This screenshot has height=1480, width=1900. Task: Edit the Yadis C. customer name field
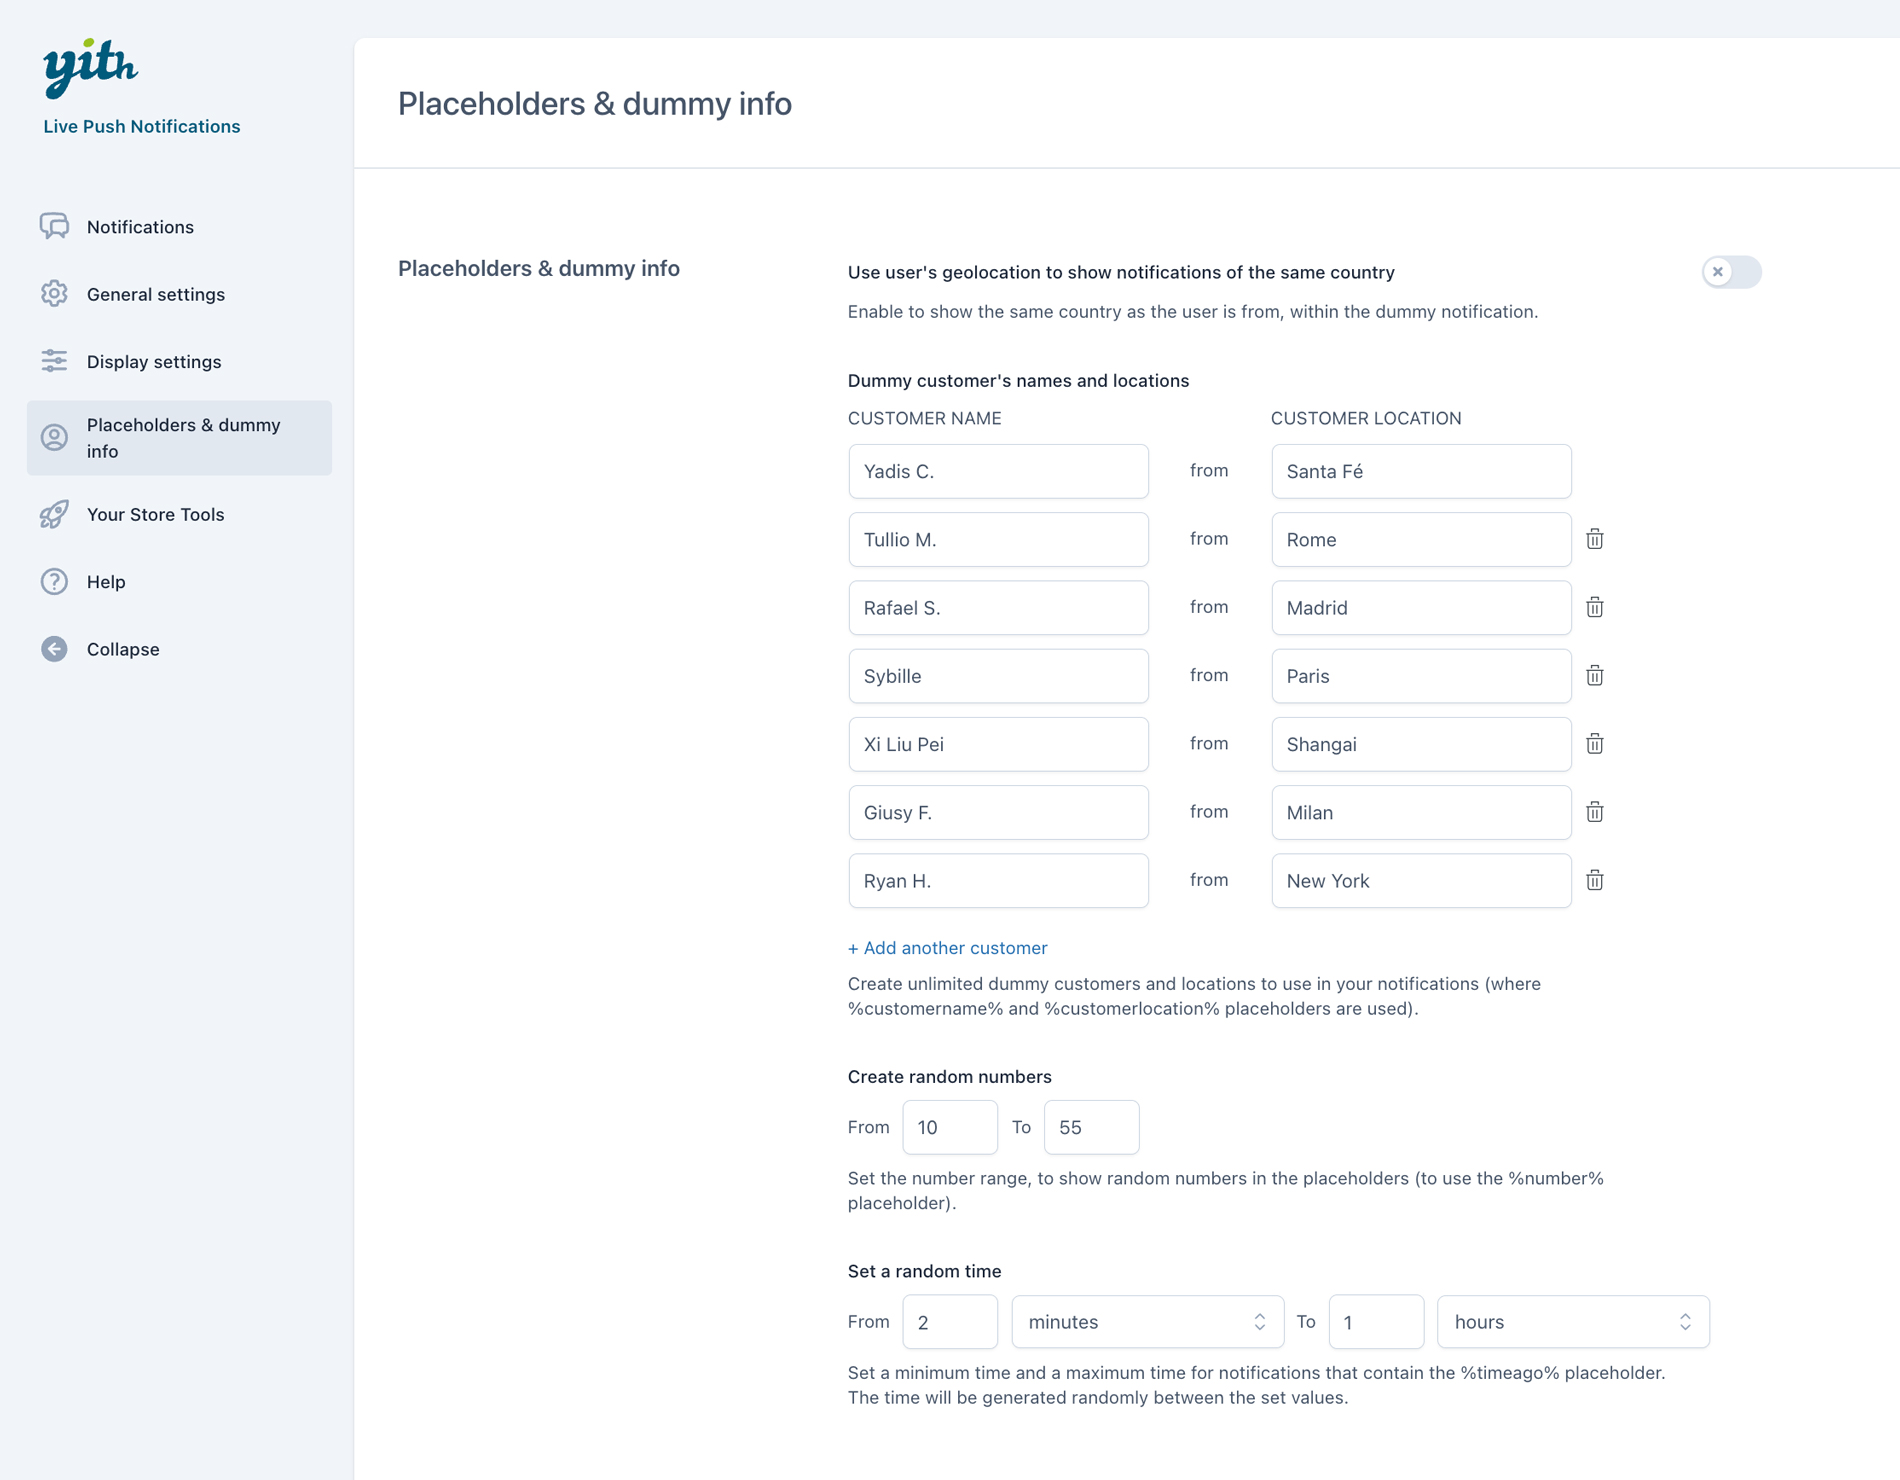(x=998, y=471)
